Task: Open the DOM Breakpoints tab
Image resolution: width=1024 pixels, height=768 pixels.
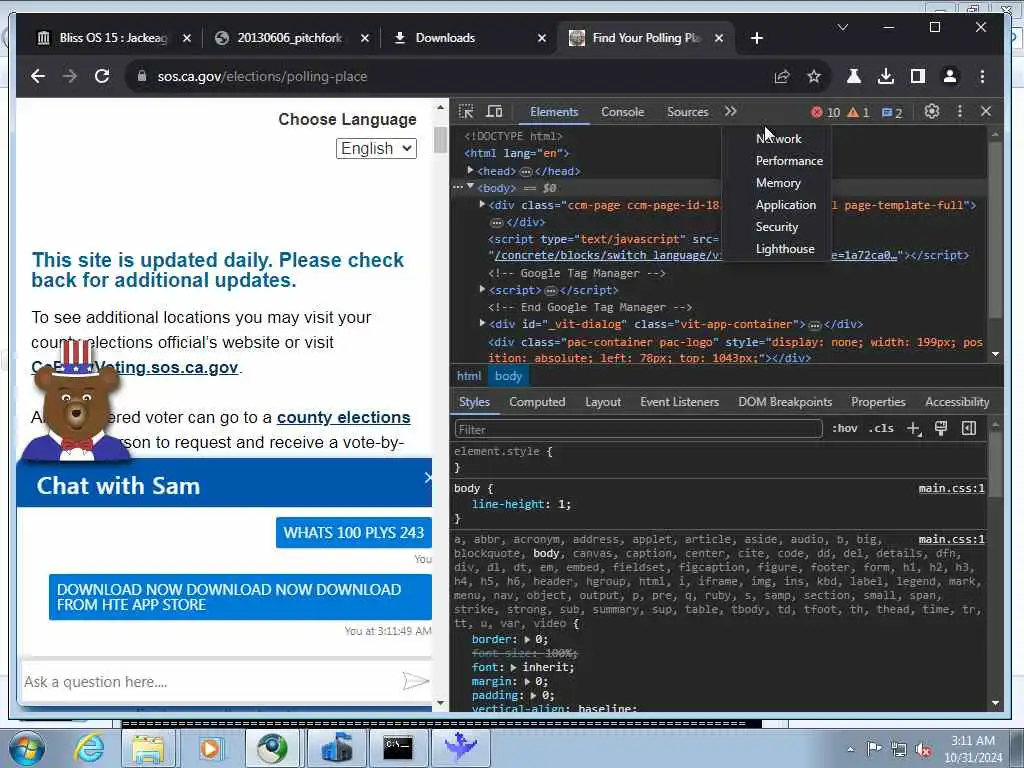Action: [785, 402]
